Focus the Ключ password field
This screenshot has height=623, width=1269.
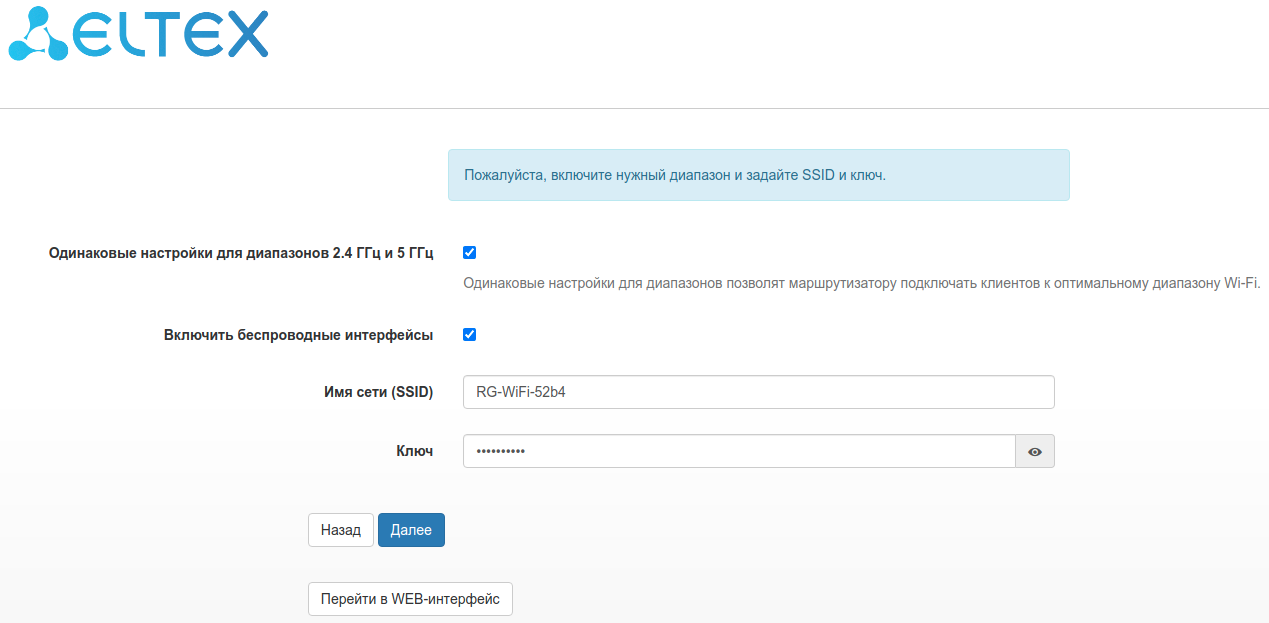click(739, 451)
